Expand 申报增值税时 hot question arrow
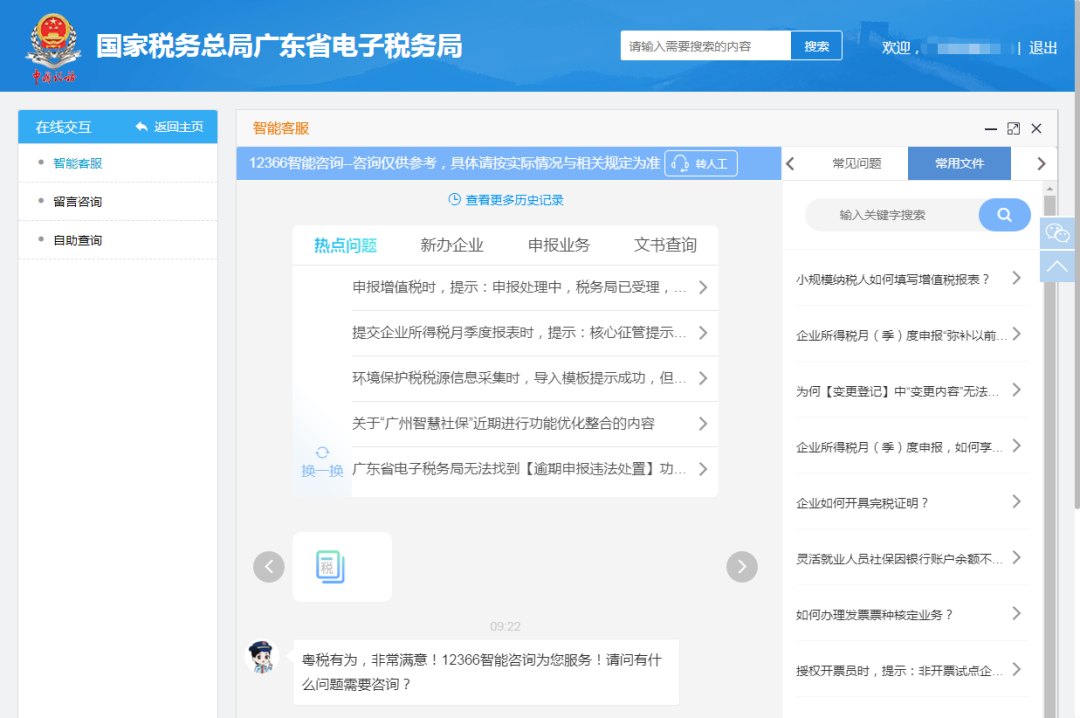This screenshot has height=718, width=1080. pyautogui.click(x=703, y=287)
